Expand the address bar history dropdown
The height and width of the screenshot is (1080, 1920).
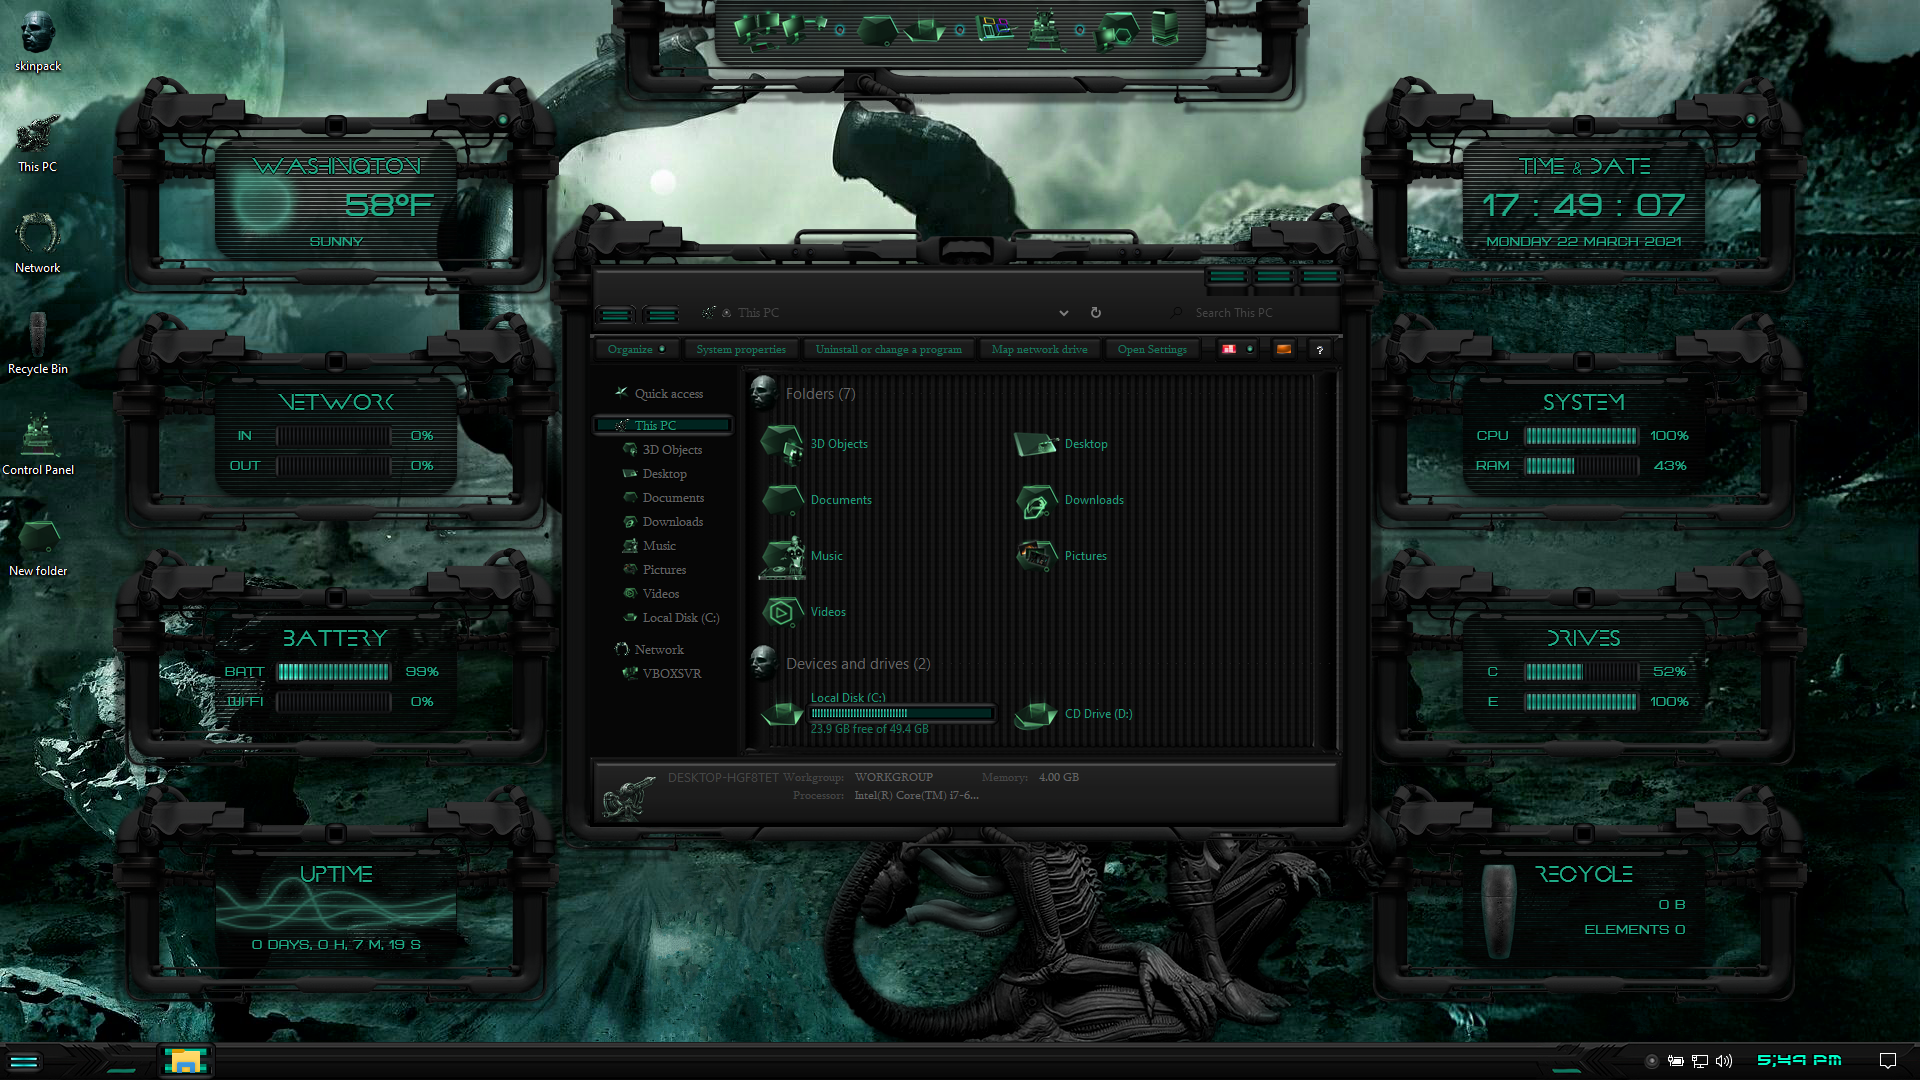(x=1064, y=313)
